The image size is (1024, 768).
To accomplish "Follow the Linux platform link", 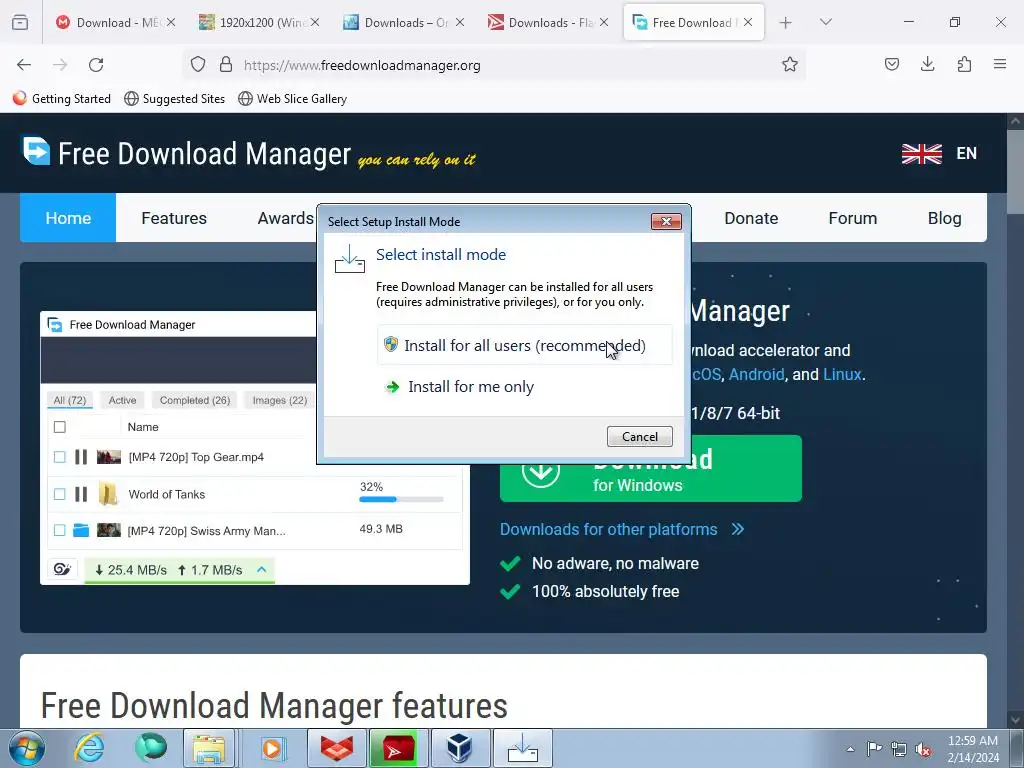I will point(842,374).
